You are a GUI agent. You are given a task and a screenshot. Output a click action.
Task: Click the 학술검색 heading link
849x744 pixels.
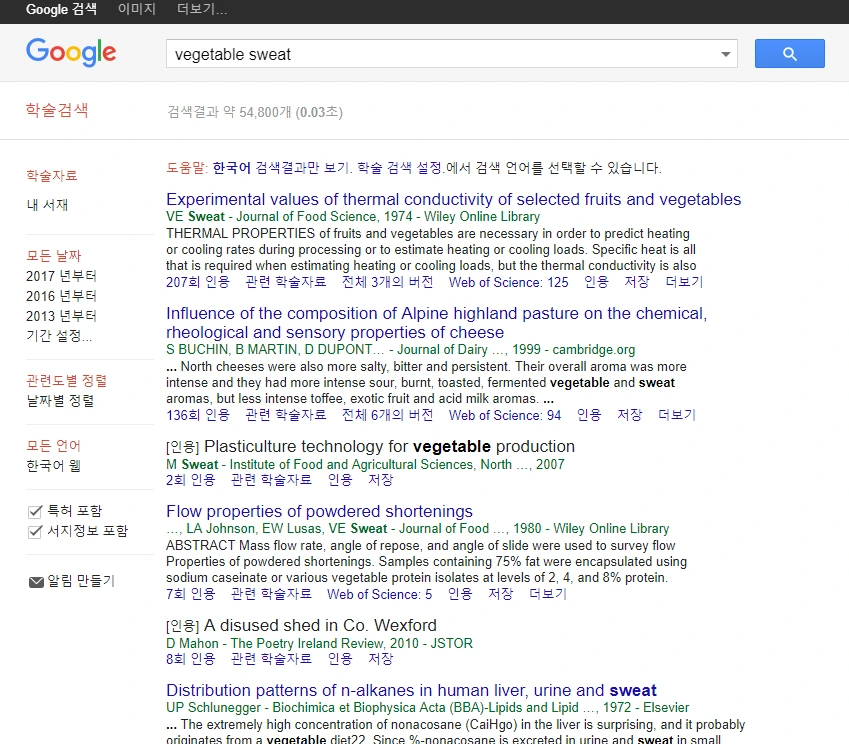tap(57, 110)
